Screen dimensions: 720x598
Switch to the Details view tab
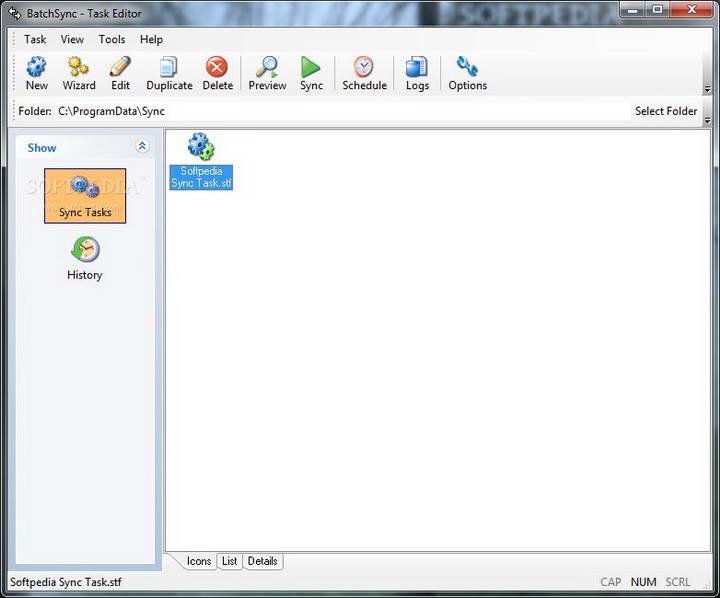[263, 561]
